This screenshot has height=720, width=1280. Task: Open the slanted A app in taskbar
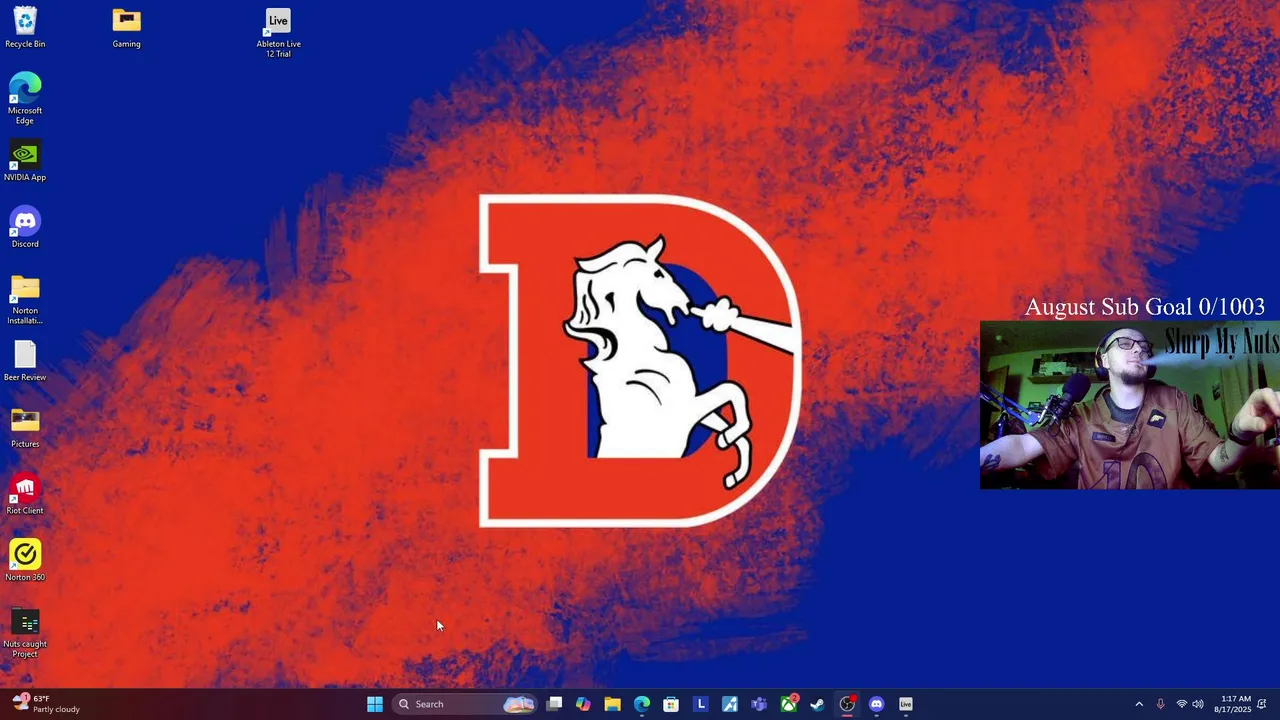click(x=730, y=704)
